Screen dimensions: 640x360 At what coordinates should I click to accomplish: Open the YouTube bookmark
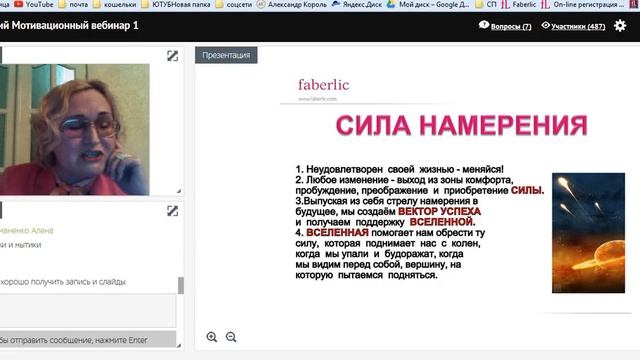tap(34, 4)
